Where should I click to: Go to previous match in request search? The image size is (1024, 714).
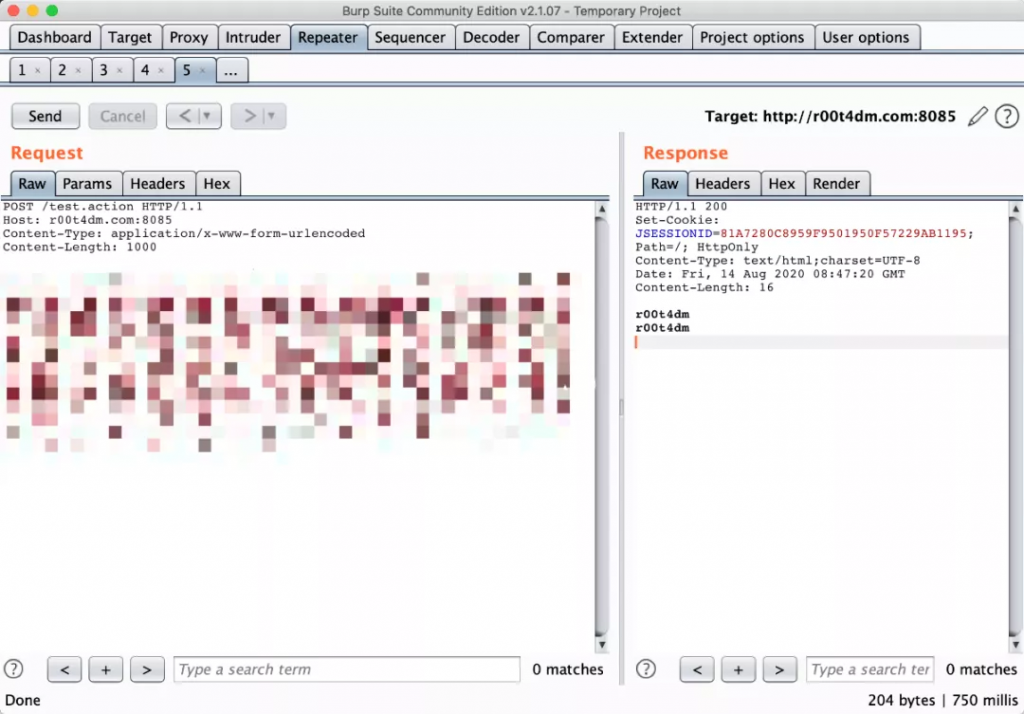[65, 670]
